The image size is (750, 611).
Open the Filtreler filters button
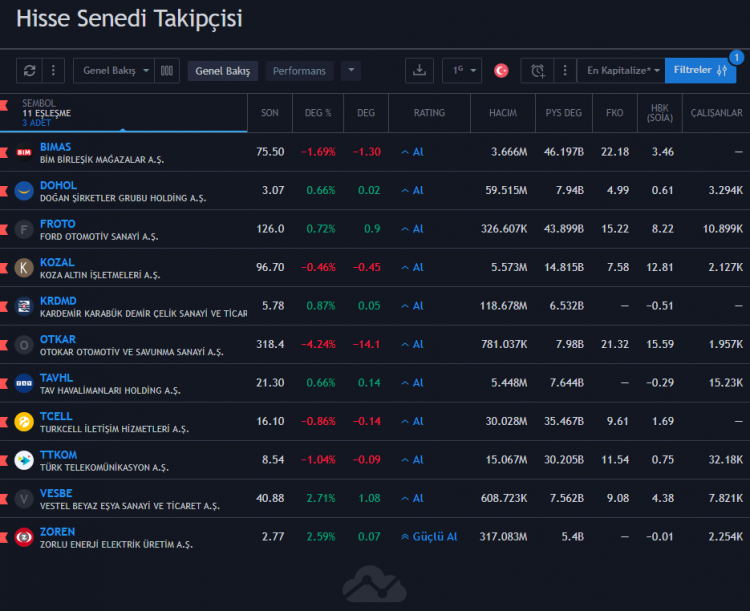pos(700,70)
